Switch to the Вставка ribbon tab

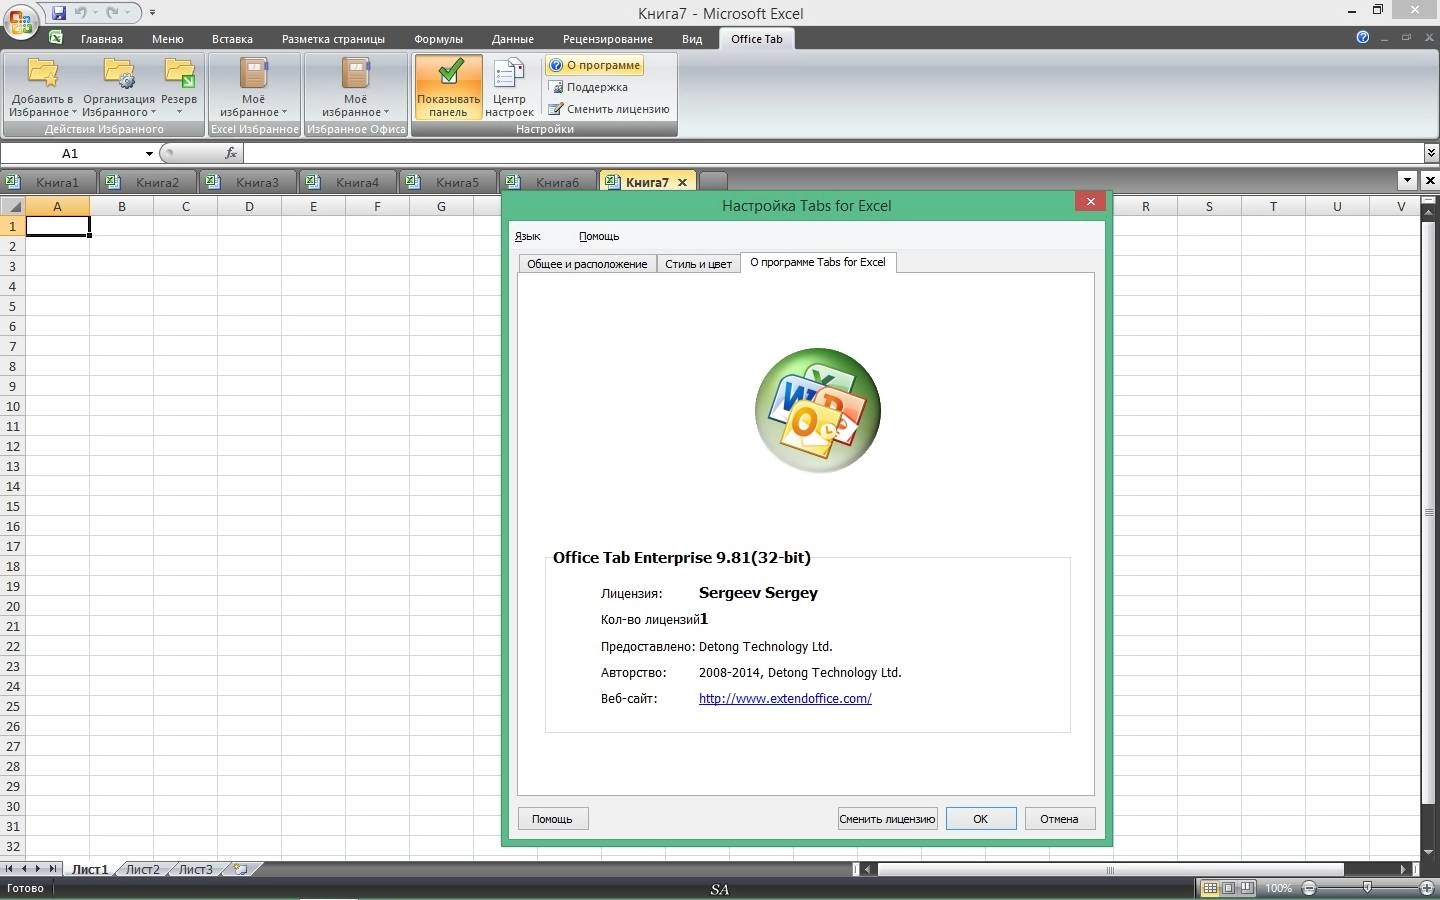[x=232, y=39]
